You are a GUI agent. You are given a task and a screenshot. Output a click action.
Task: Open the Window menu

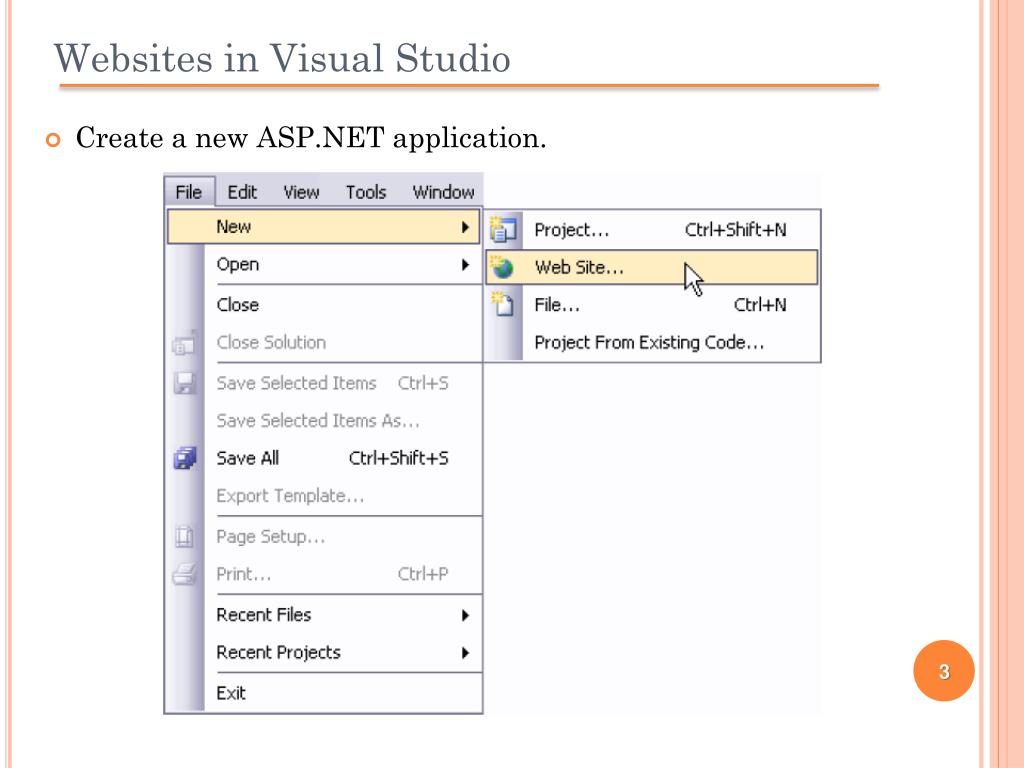443,192
